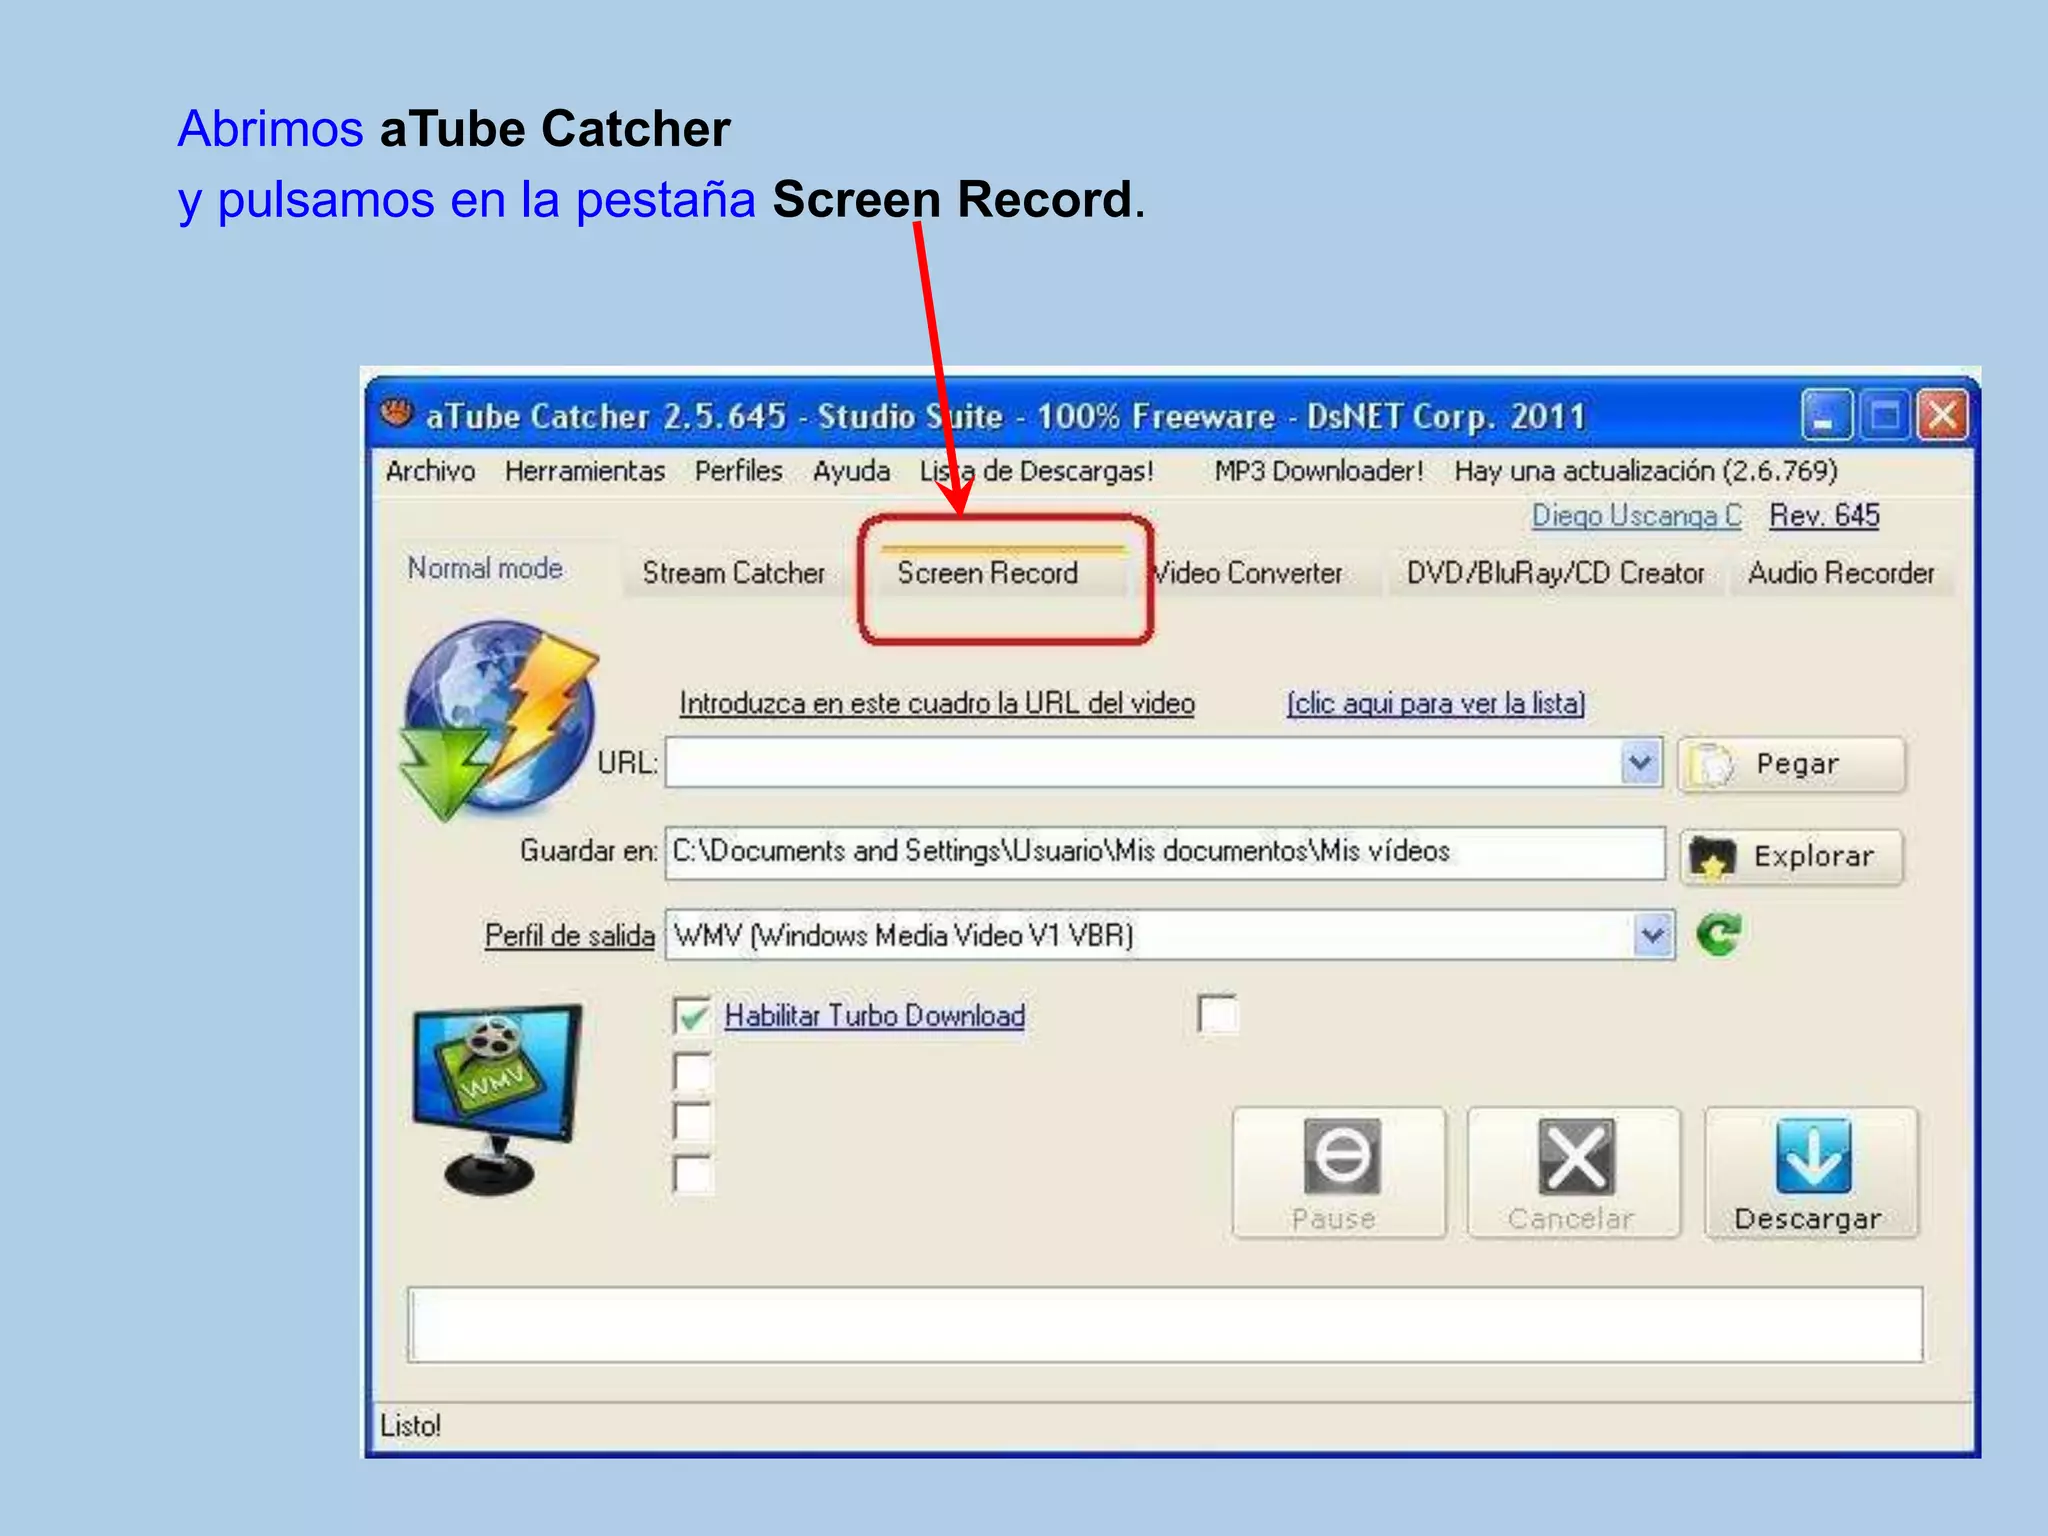
Task: Open the Archivo menu
Action: [431, 471]
